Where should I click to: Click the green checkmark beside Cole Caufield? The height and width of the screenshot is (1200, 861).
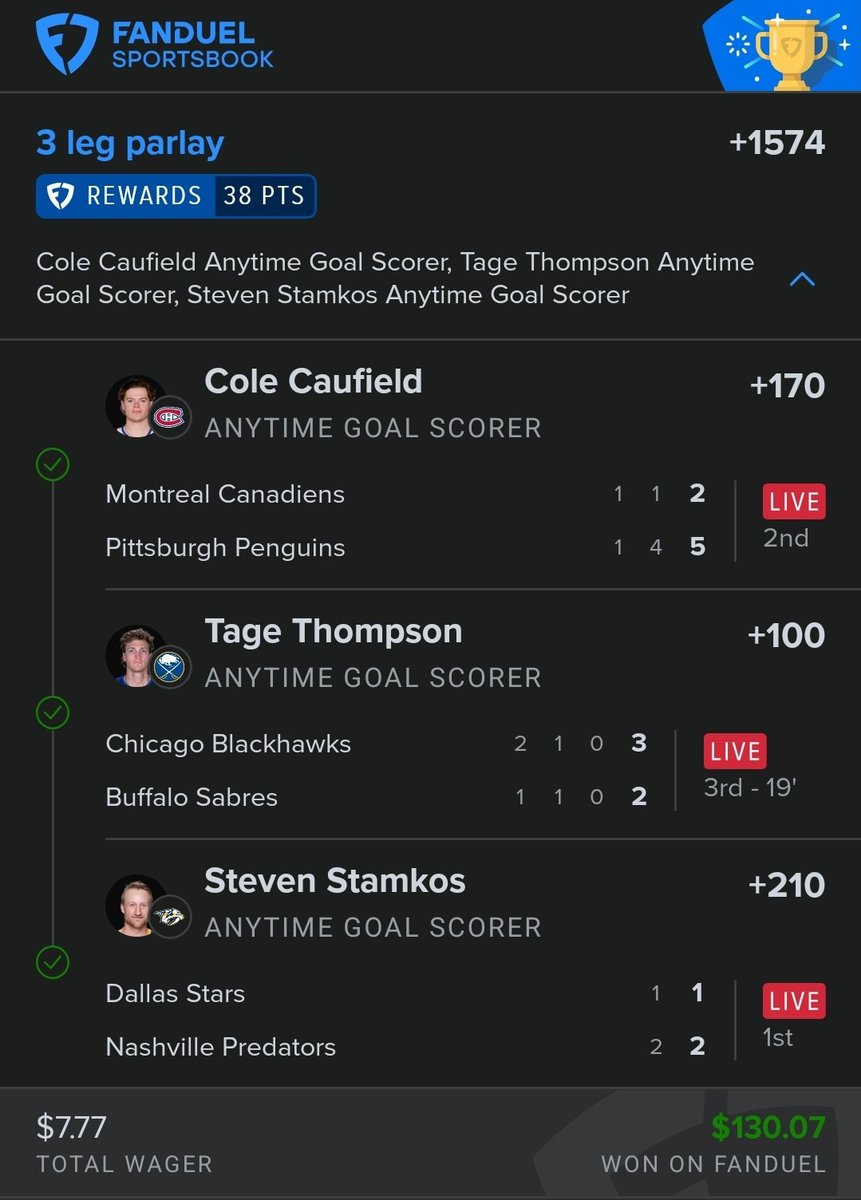point(52,464)
